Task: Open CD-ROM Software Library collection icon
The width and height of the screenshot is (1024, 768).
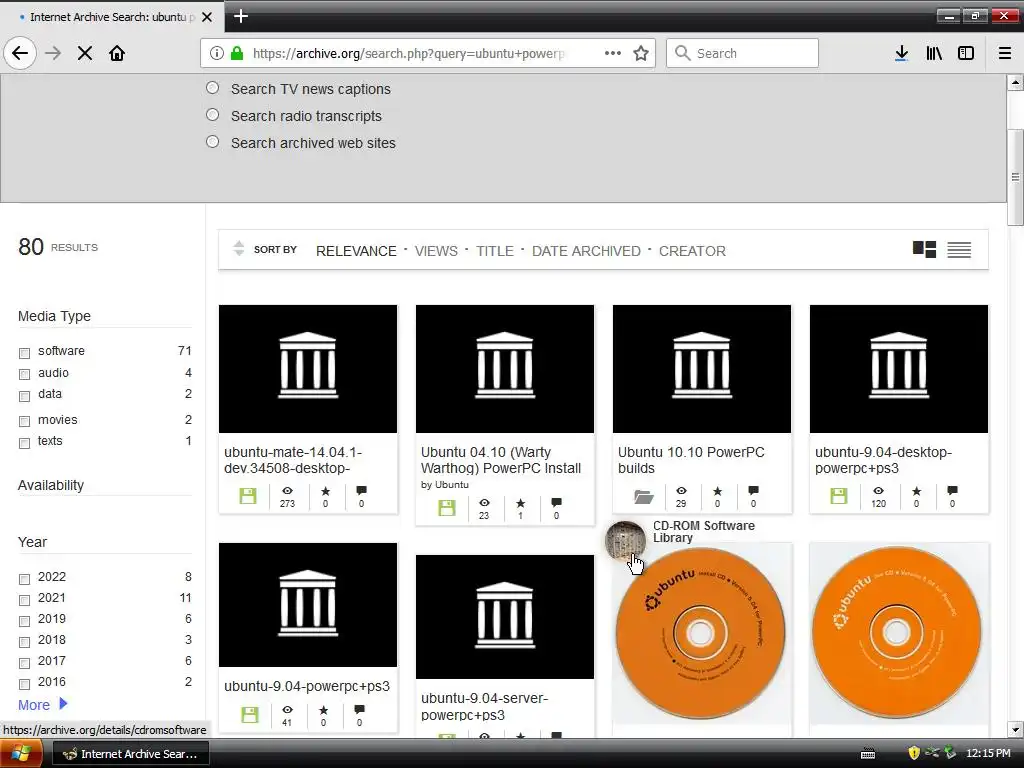Action: click(x=625, y=541)
